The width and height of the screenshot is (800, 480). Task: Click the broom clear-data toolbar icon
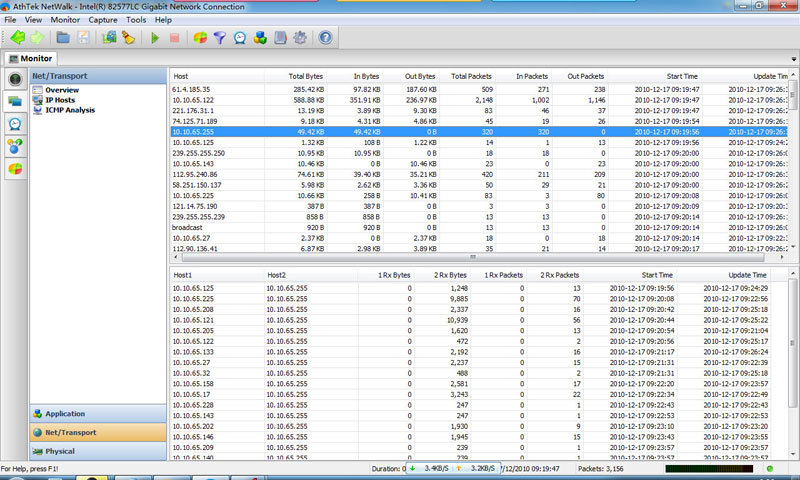[x=129, y=38]
